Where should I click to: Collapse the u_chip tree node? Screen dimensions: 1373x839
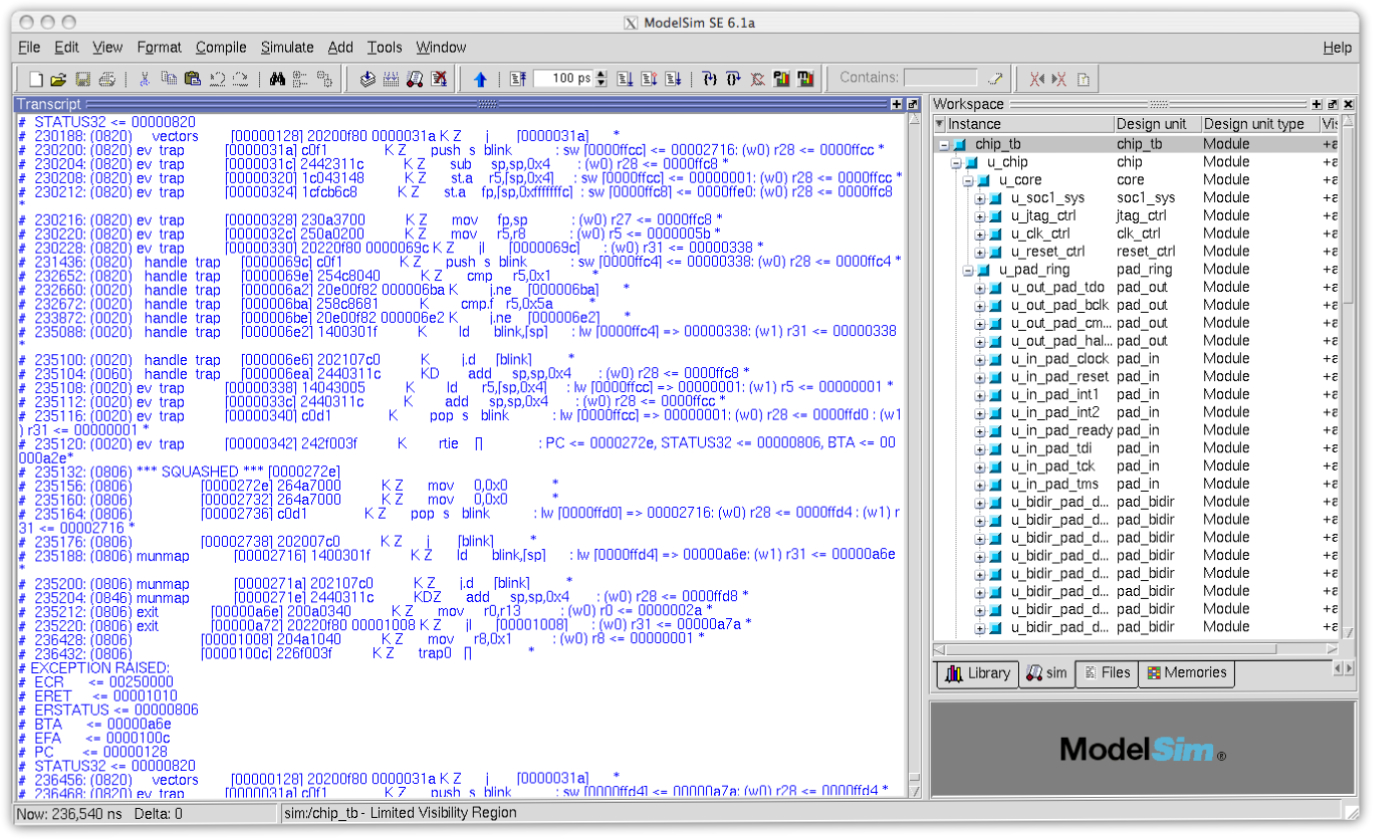tap(955, 162)
